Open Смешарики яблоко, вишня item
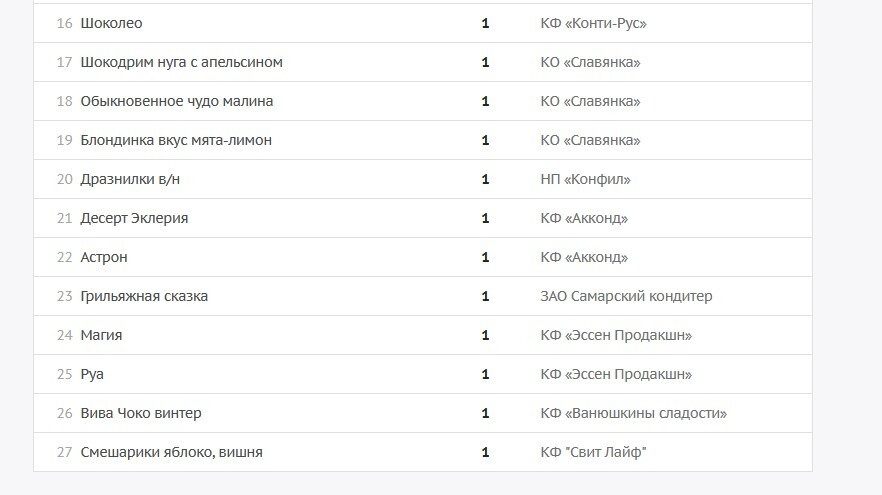Screen dimensions: 882x495 [x=172, y=452]
